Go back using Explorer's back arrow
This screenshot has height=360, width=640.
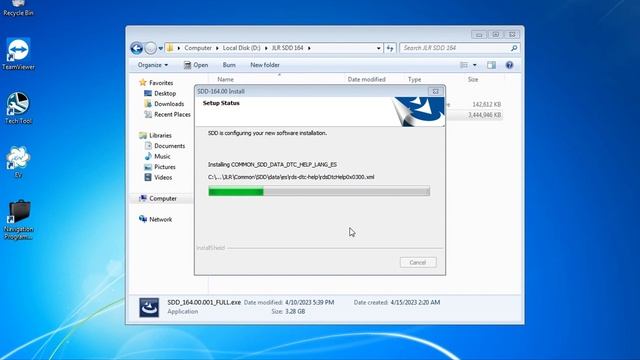click(x=137, y=48)
